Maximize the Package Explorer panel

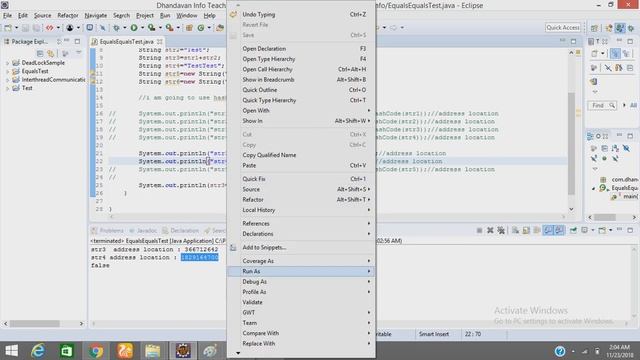[77, 41]
